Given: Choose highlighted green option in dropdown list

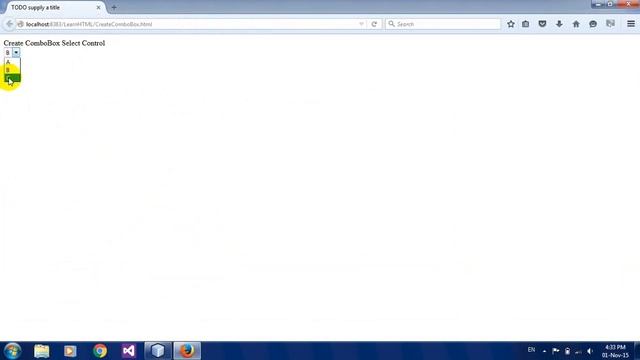Looking at the screenshot, I should point(12,78).
